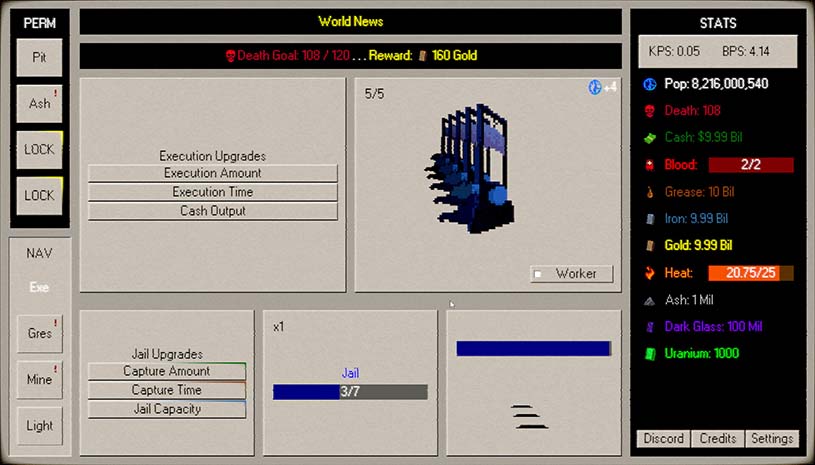Upgrade Jail Capacity

167,409
